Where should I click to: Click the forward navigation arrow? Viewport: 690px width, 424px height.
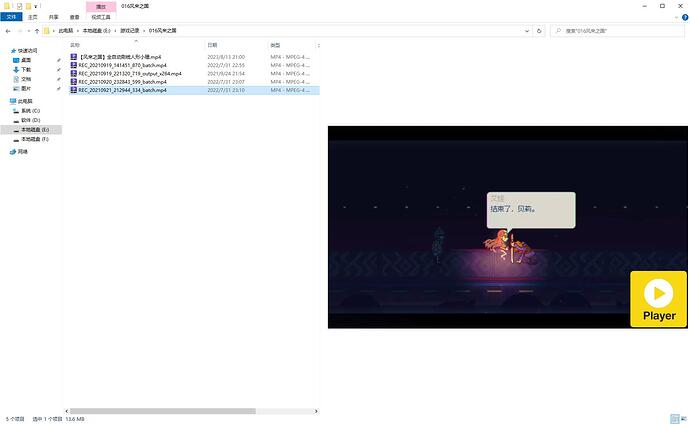[18, 31]
